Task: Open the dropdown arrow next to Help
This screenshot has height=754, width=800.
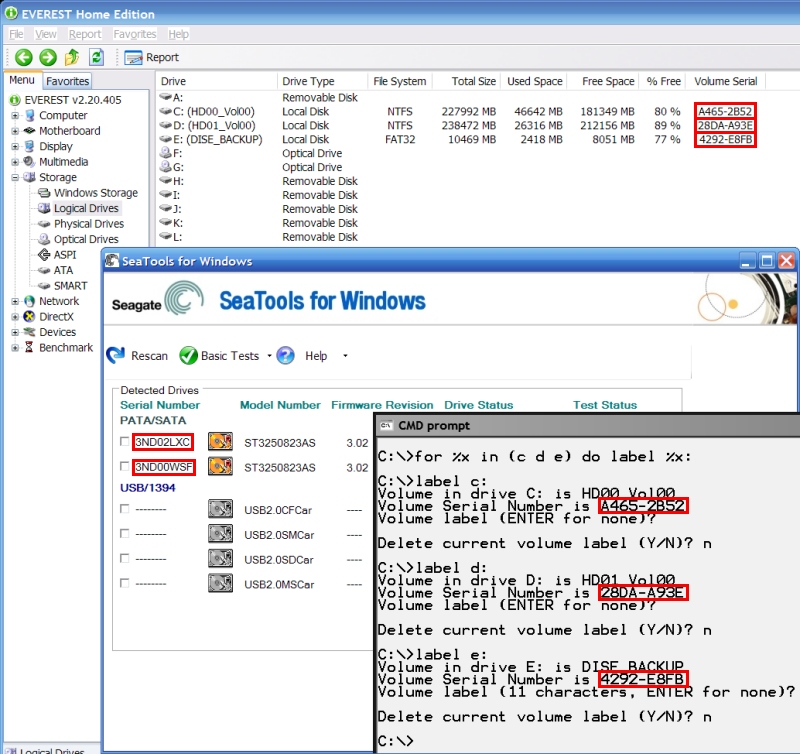Action: pyautogui.click(x=345, y=356)
